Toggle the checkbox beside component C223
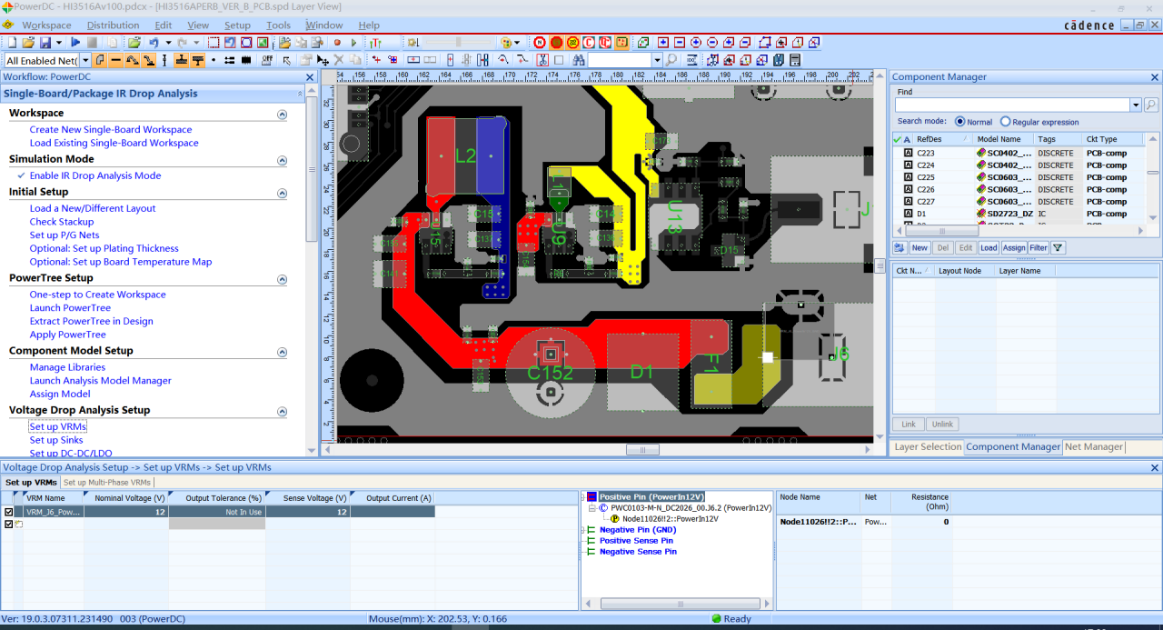The height and width of the screenshot is (630, 1164). click(908, 153)
